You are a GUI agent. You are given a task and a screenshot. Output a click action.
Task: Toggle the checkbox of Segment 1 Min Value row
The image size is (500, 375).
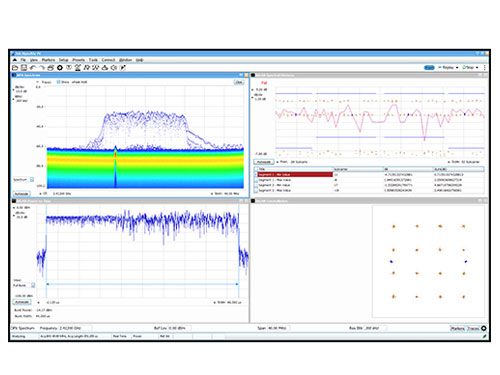pos(256,175)
